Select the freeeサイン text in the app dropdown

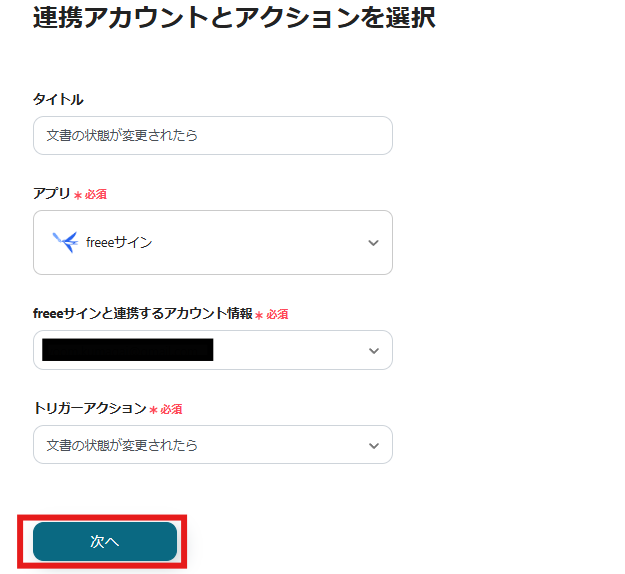pyautogui.click(x=119, y=242)
